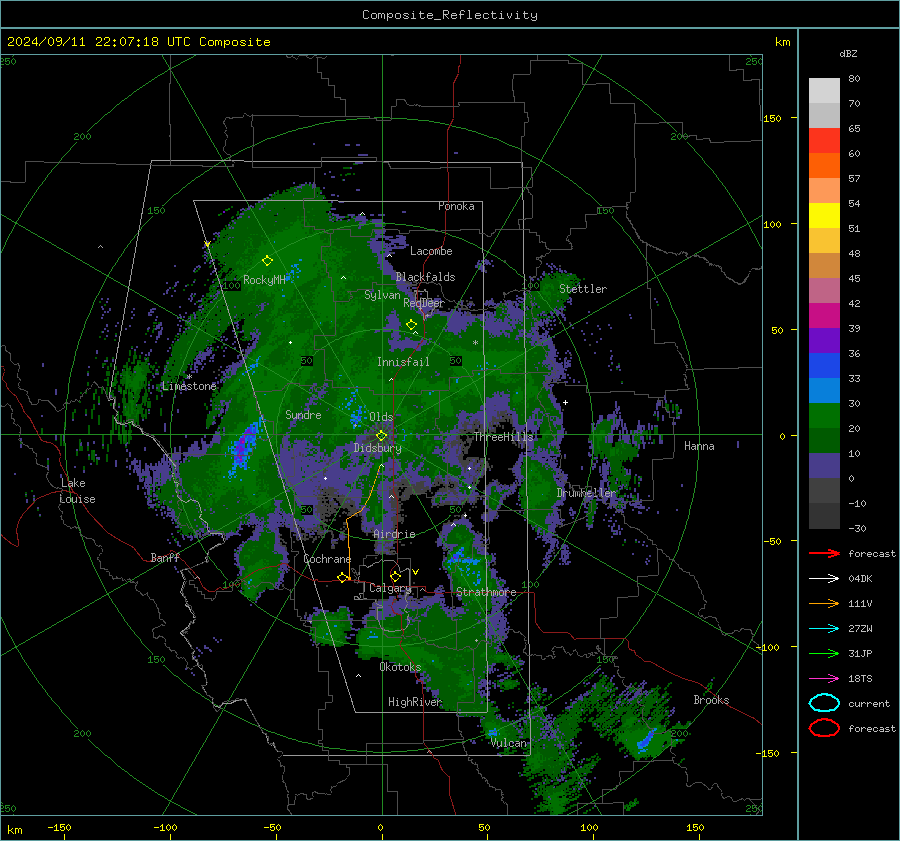Viewport: 900px width, 841px height.
Task: Click the Olds town label
Action: coord(381,417)
